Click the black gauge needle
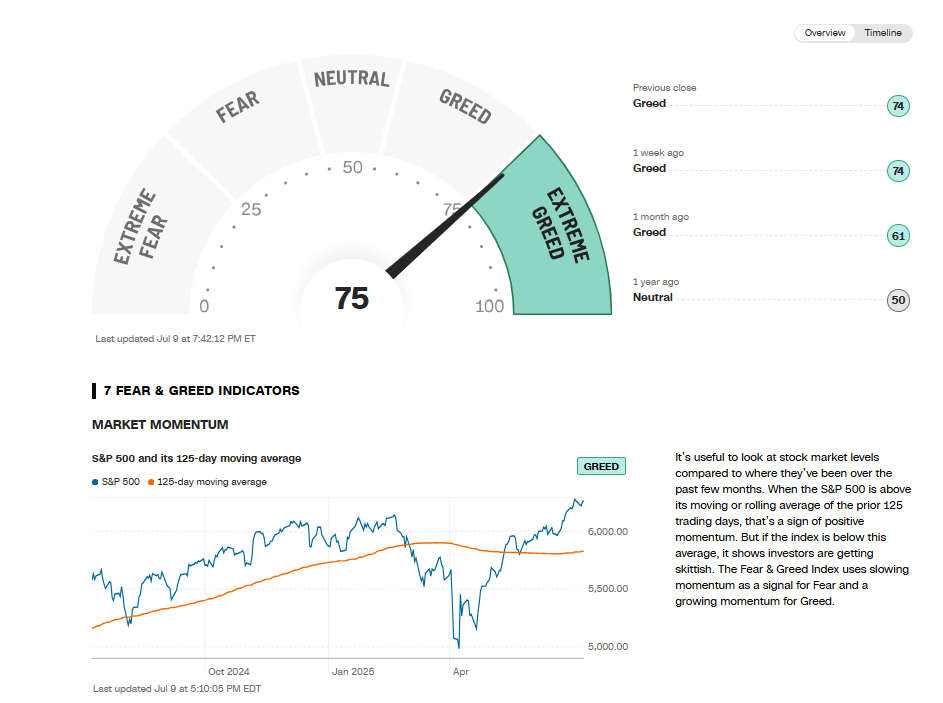 point(445,226)
